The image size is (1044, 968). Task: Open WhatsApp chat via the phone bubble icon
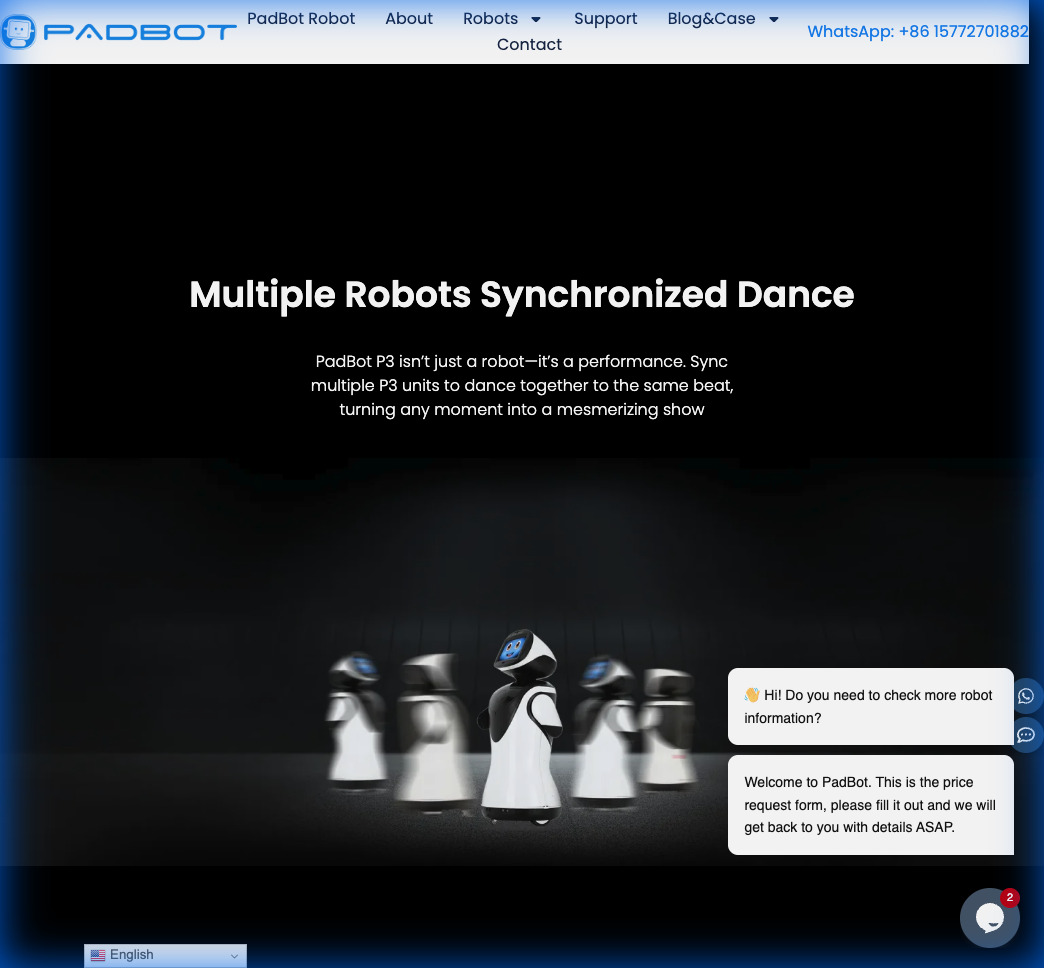1026,696
